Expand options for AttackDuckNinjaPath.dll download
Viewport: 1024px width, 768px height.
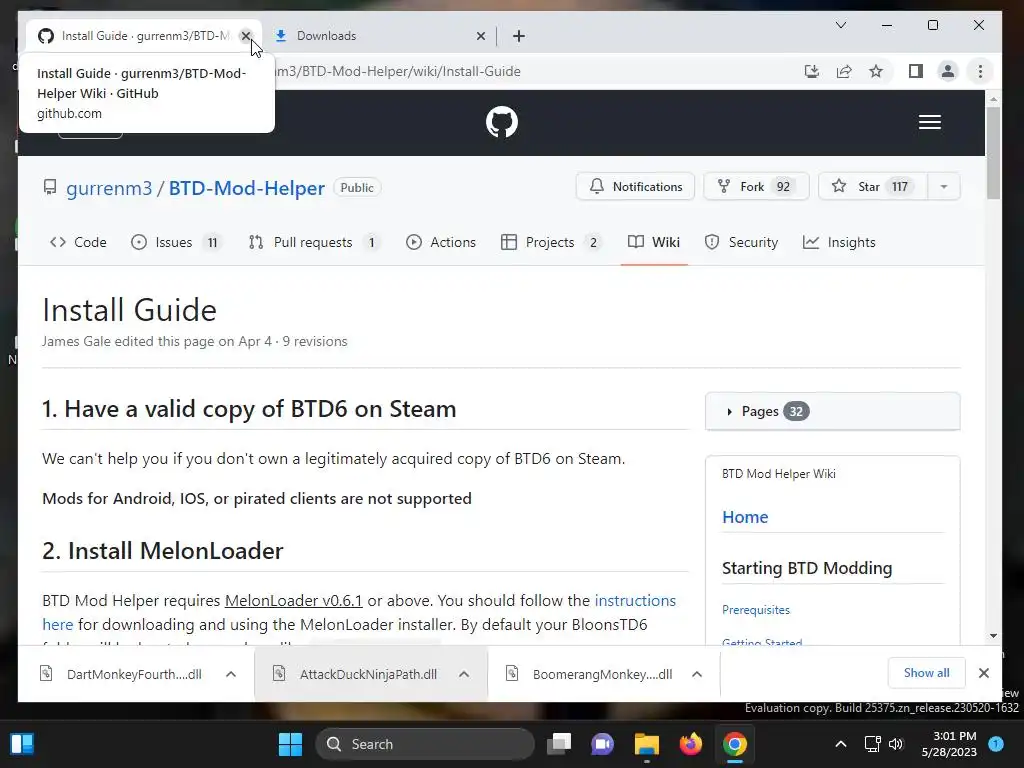[x=464, y=674]
